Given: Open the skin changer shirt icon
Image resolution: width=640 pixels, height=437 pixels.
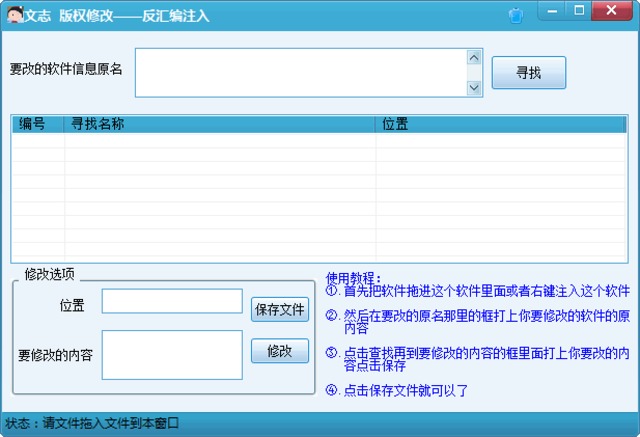Looking at the screenshot, I should coord(516,15).
